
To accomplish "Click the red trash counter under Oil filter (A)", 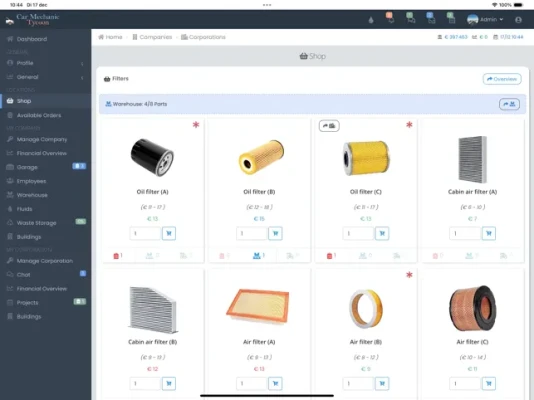I will (x=117, y=256).
